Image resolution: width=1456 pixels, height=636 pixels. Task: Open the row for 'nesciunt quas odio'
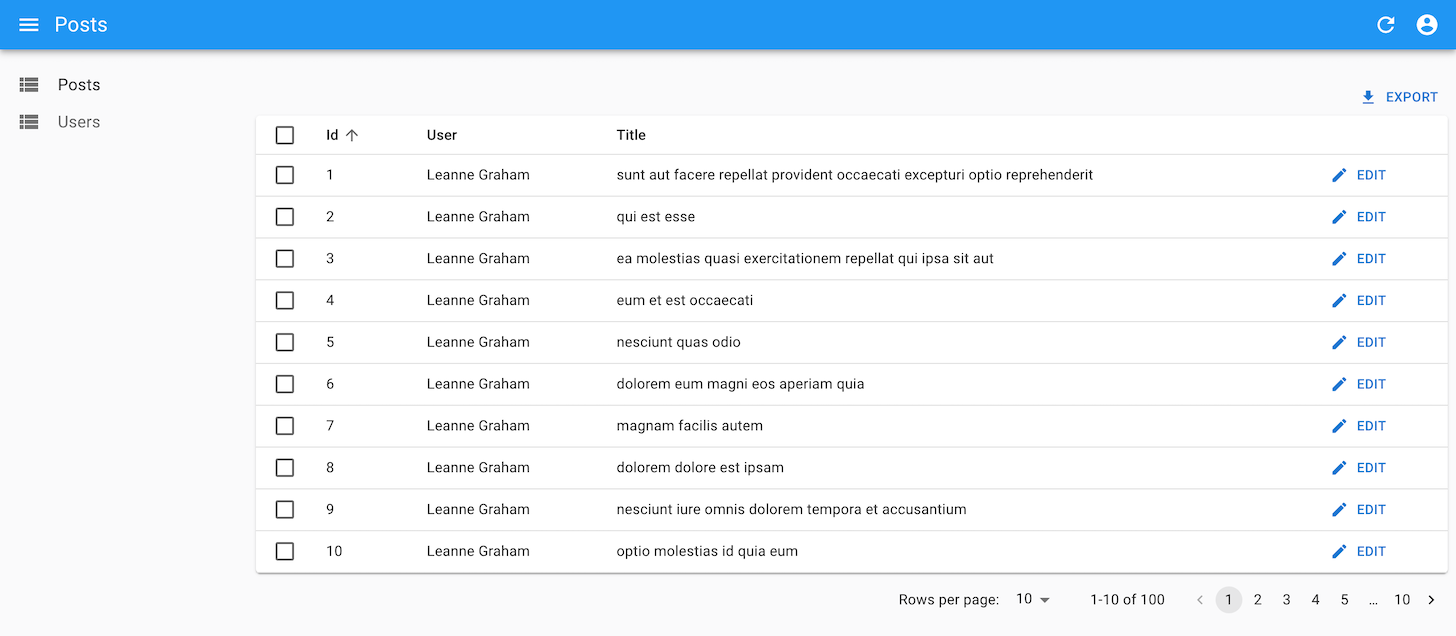click(x=678, y=342)
